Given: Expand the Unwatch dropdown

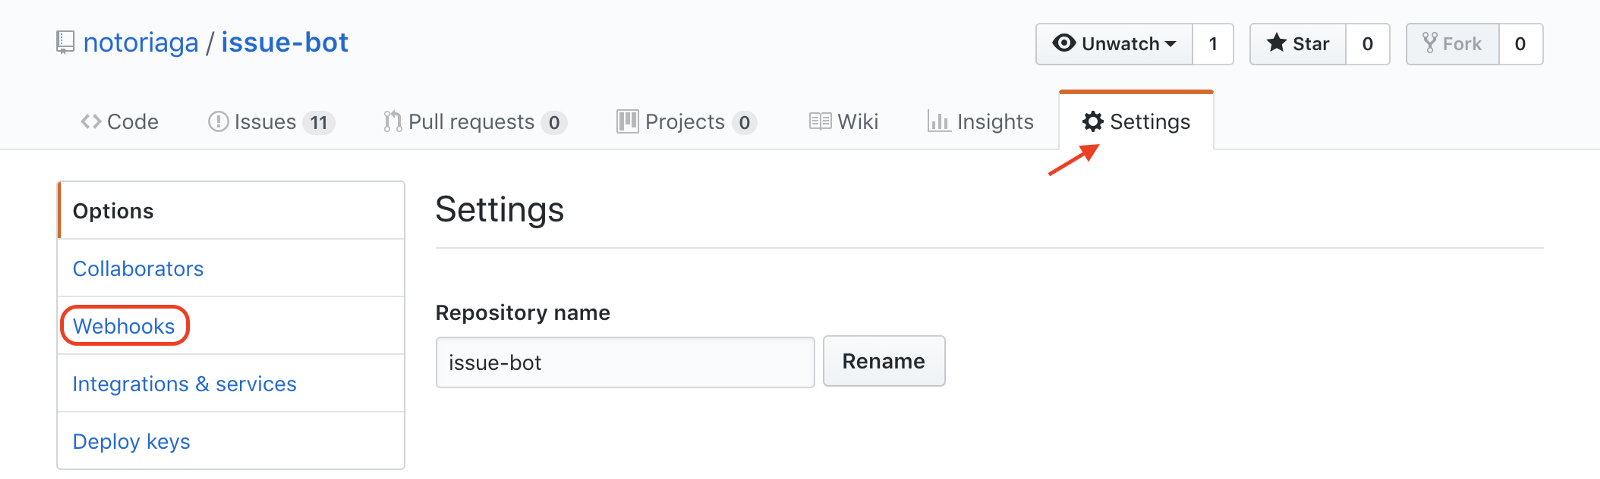Looking at the screenshot, I should pyautogui.click(x=1114, y=44).
